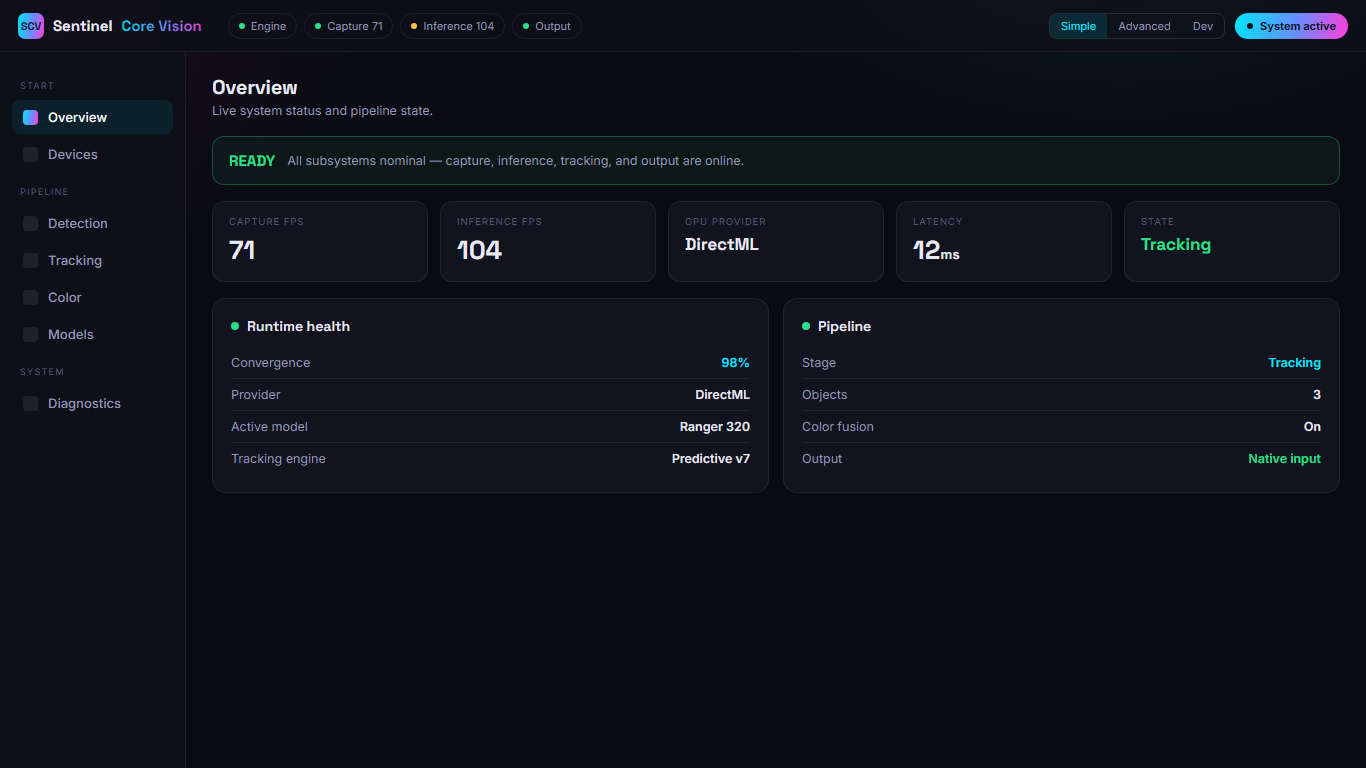
Task: Click the Color fusion row label
Action: click(x=838, y=427)
